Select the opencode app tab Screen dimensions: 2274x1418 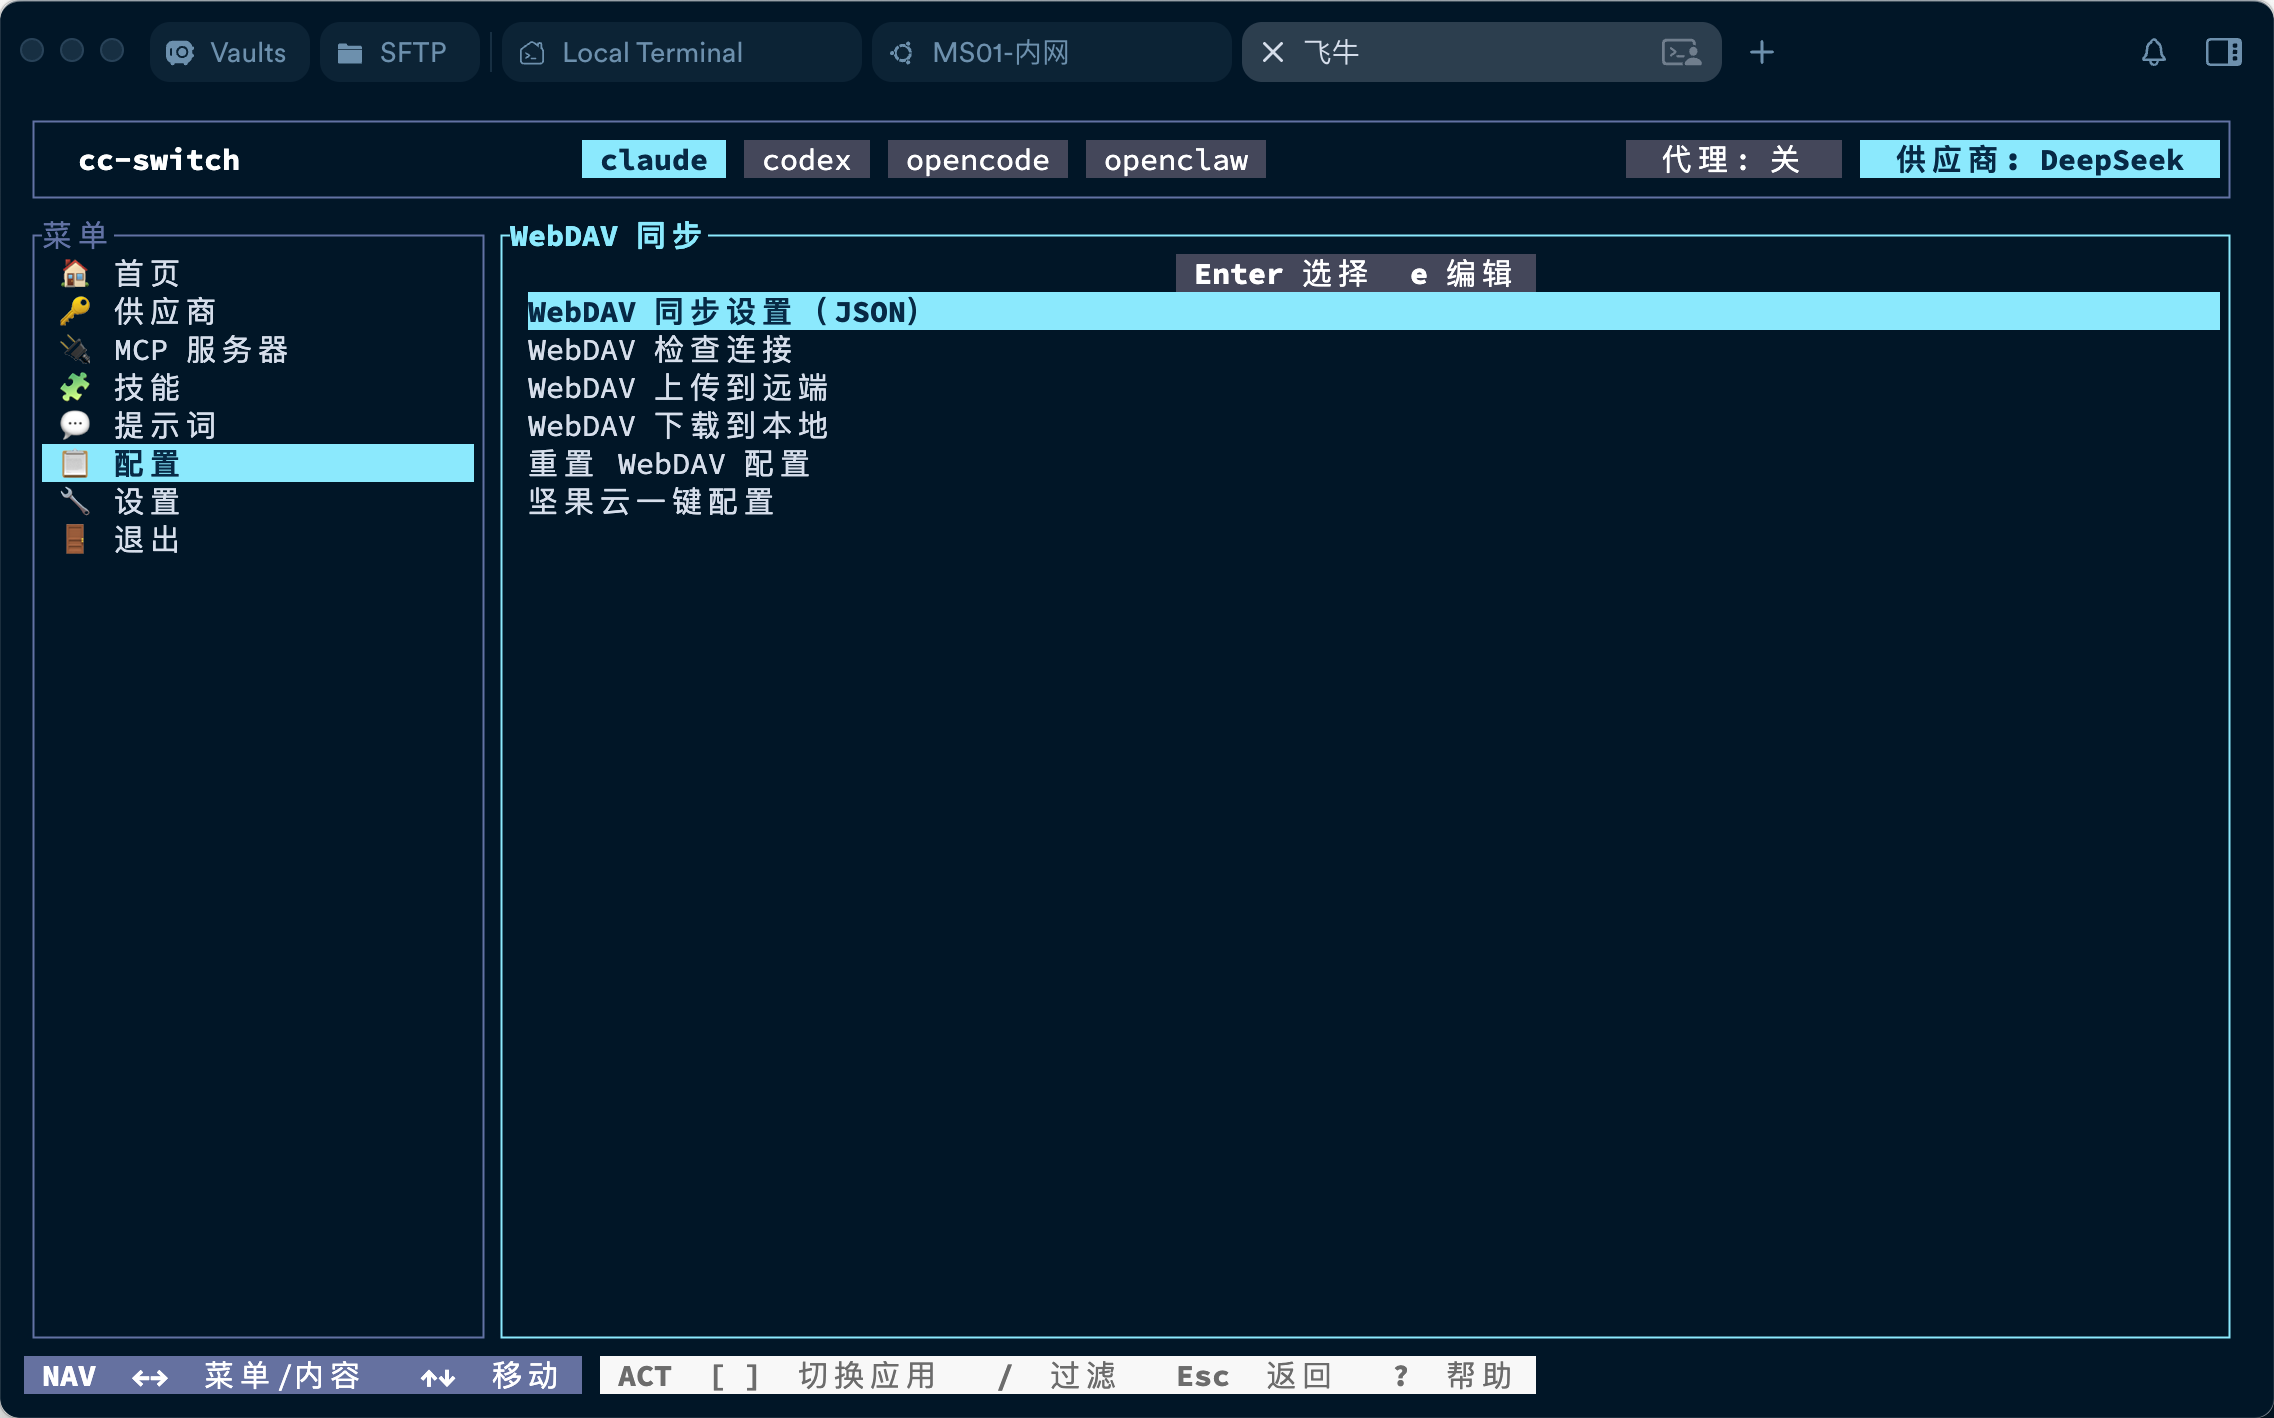point(978,160)
